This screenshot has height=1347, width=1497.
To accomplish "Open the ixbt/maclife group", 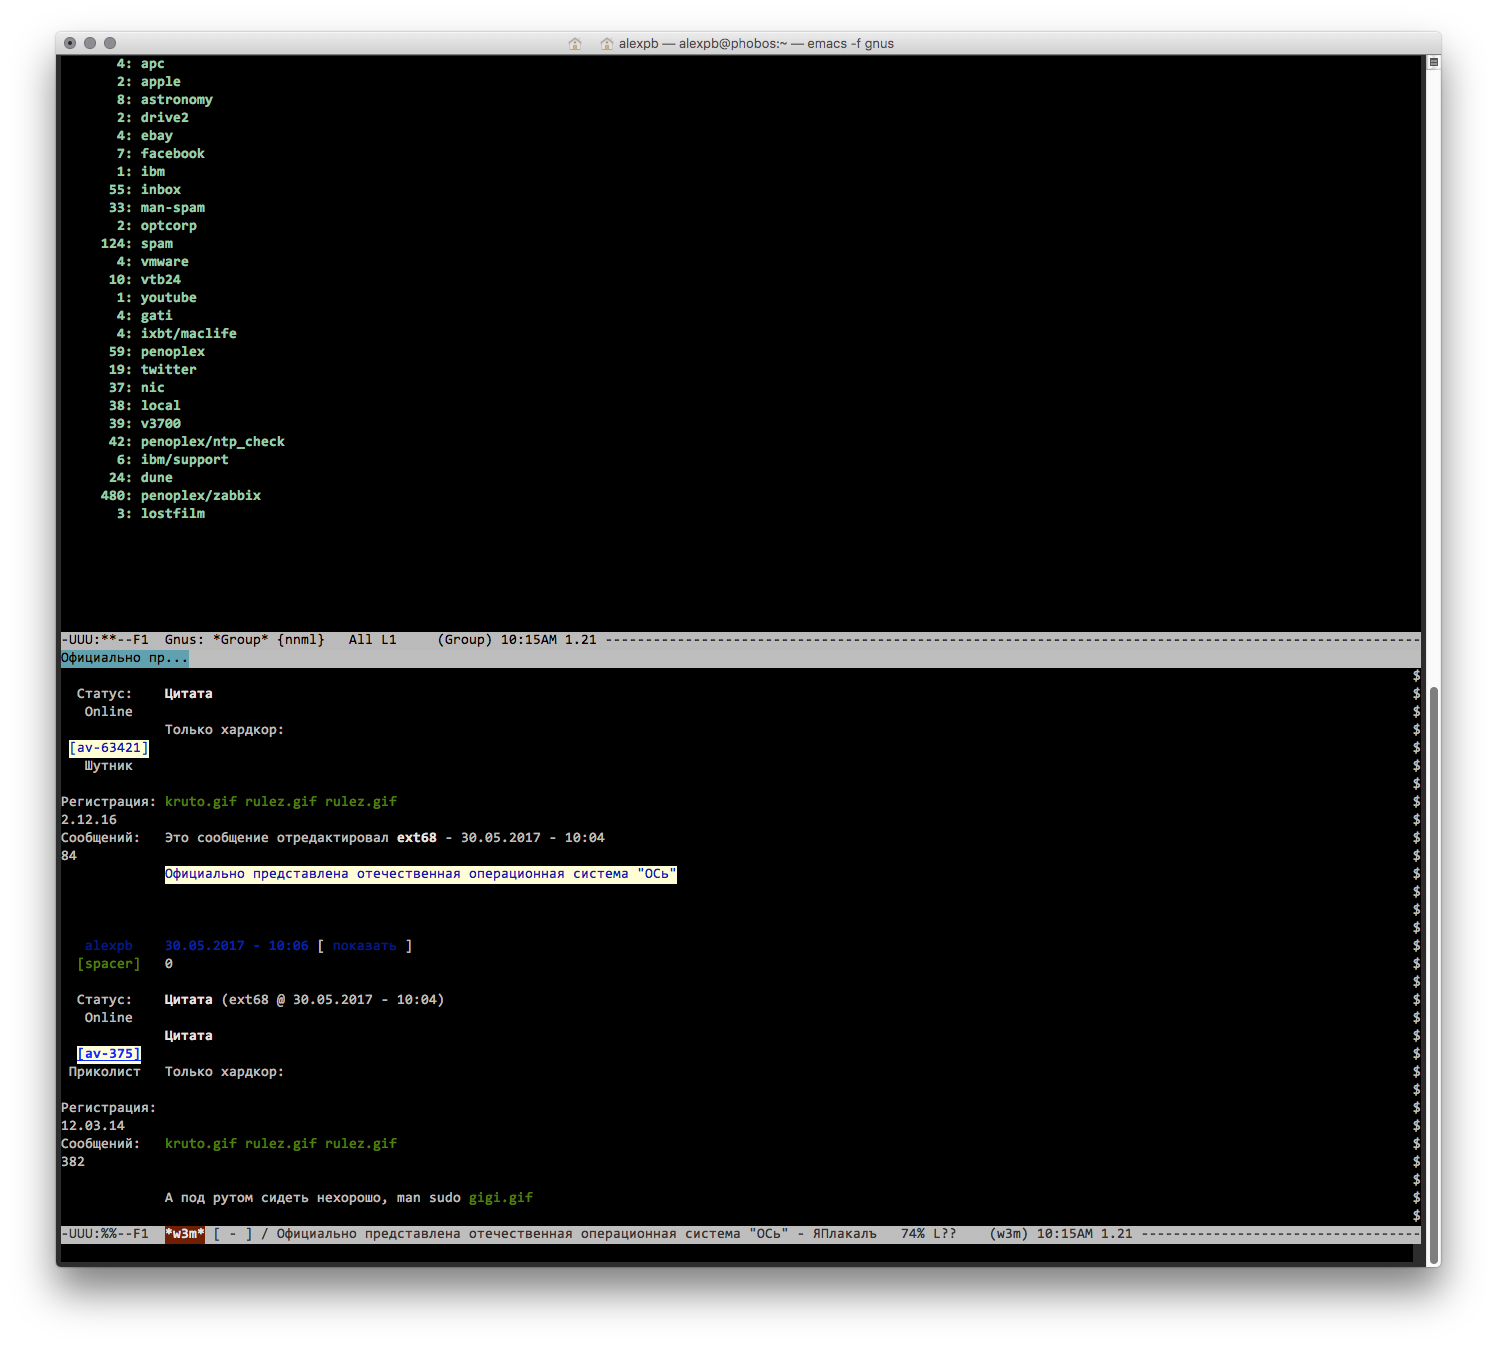I will 188,334.
